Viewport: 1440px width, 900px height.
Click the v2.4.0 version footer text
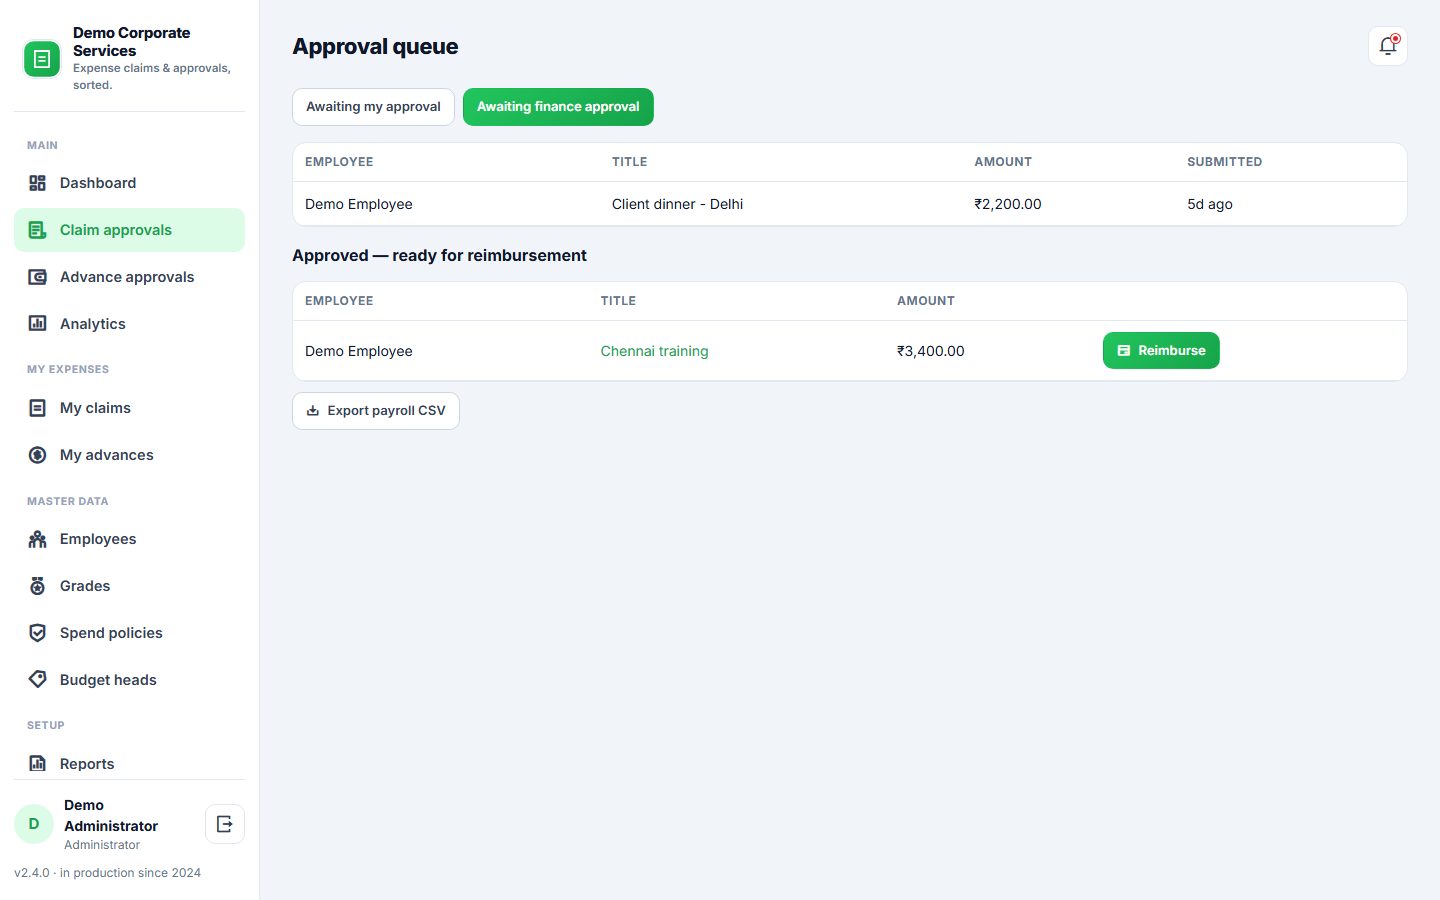(108, 873)
